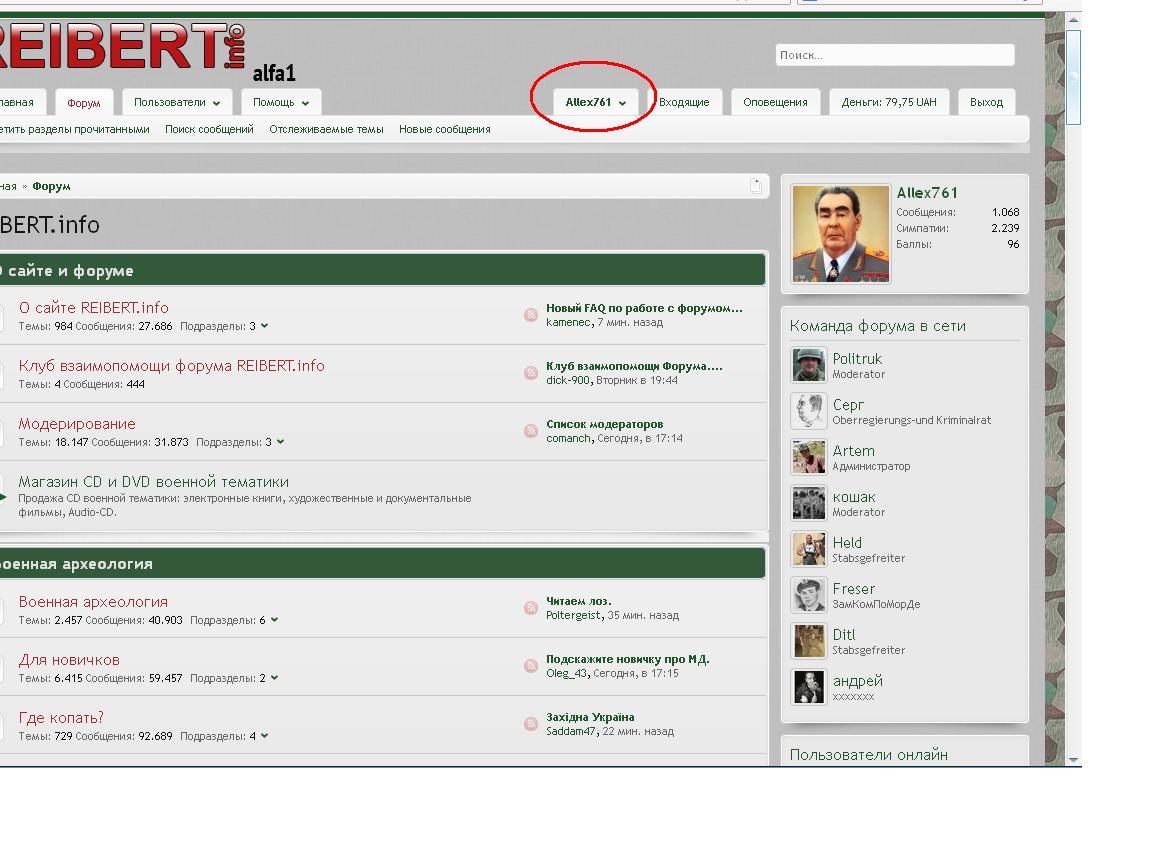Open the Помощь dropdown menu

(281, 102)
